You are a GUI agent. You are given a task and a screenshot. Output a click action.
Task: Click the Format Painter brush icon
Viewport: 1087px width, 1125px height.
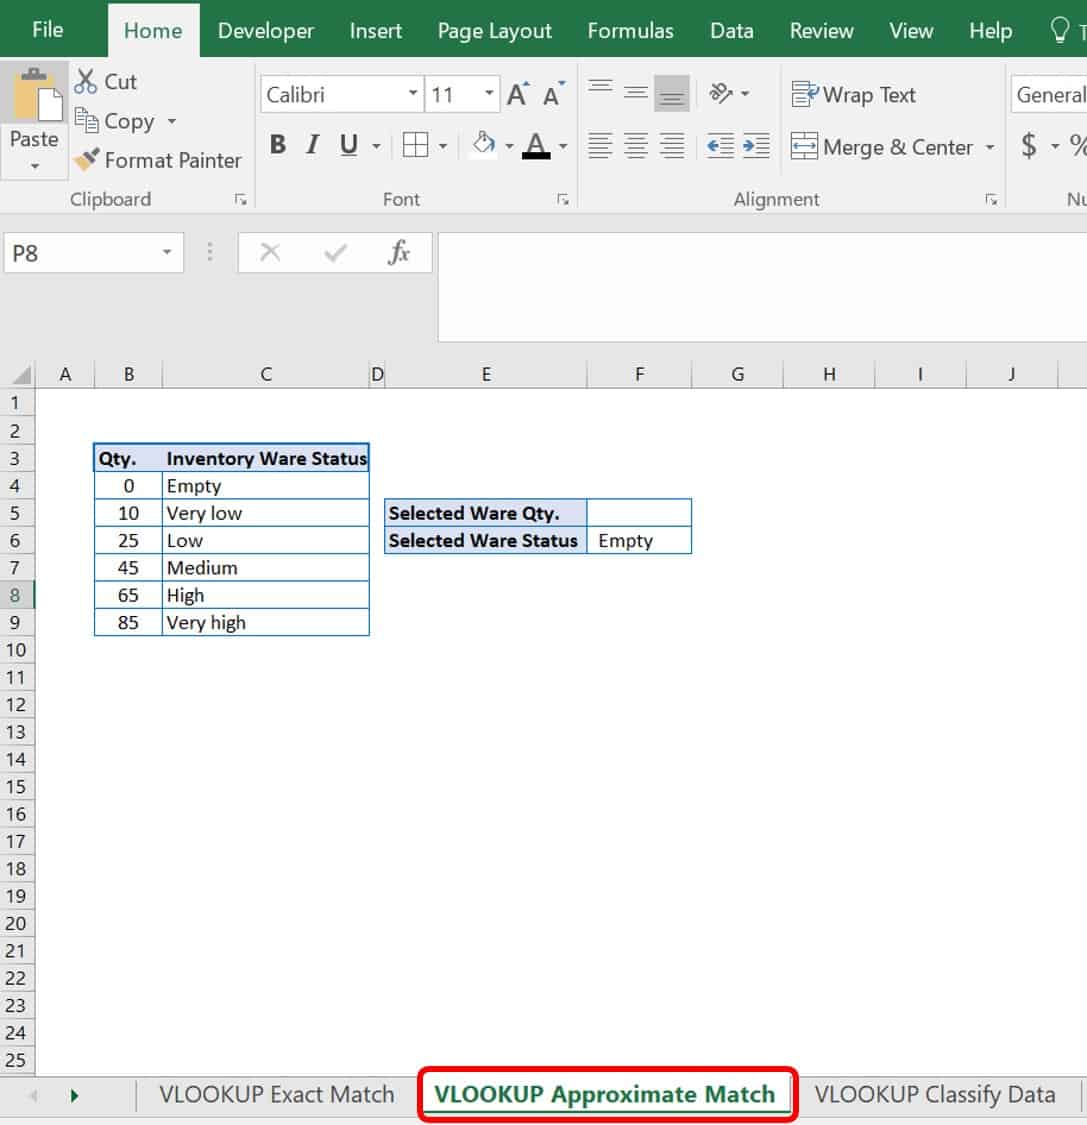(x=87, y=160)
